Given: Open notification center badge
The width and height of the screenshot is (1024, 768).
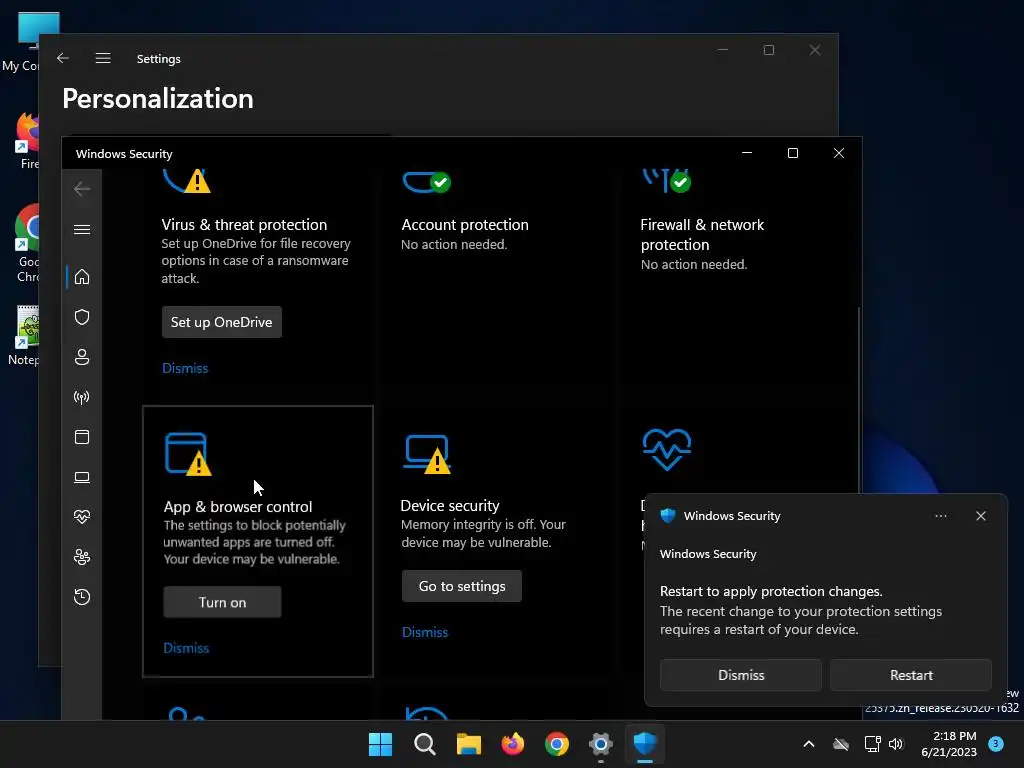Looking at the screenshot, I should 996,743.
